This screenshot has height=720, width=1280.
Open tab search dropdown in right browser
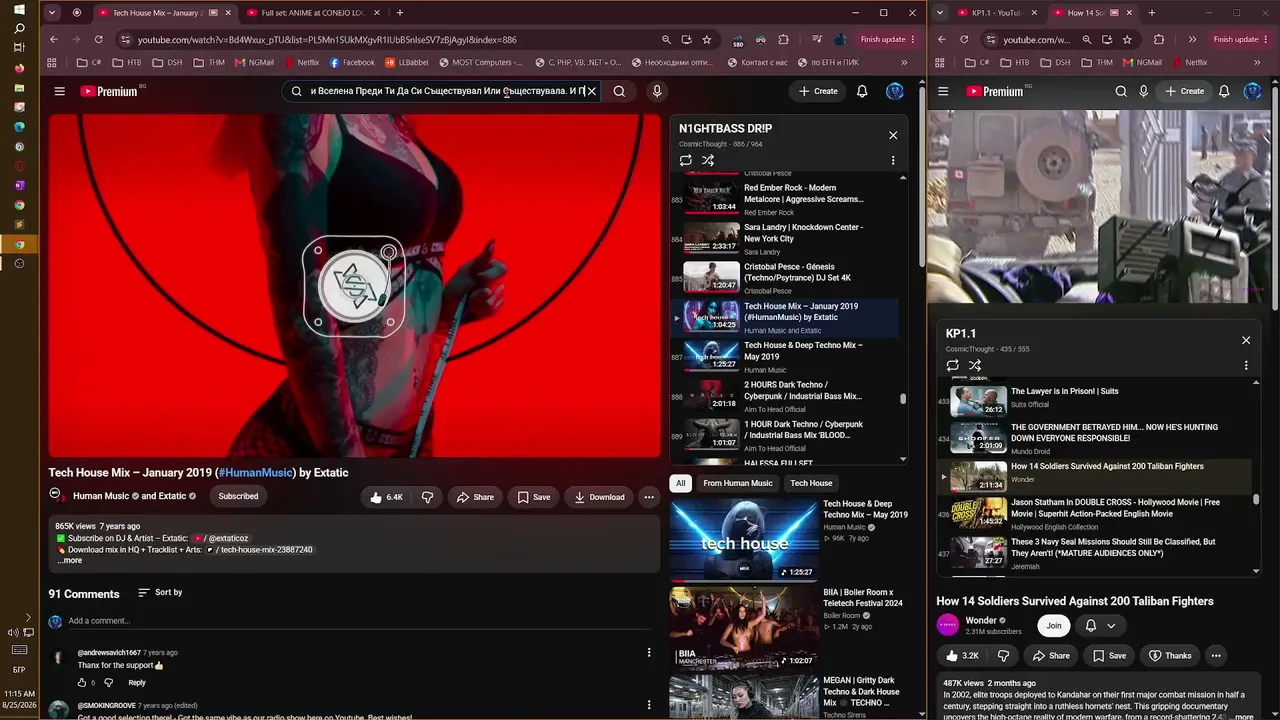click(940, 13)
